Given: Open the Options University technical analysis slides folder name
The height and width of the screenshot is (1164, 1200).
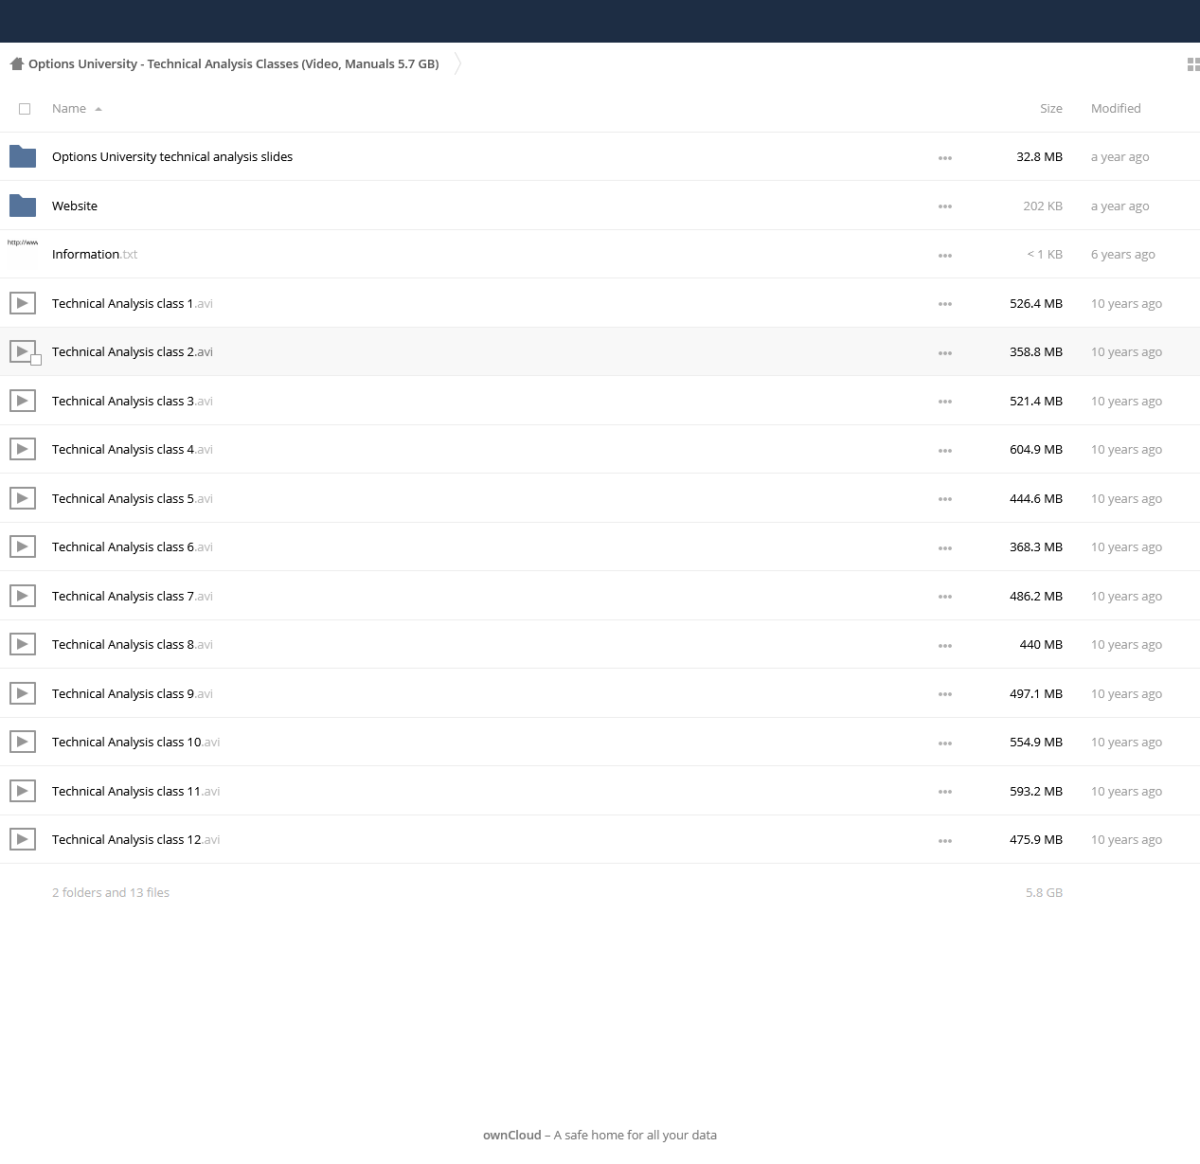Looking at the screenshot, I should coord(172,157).
